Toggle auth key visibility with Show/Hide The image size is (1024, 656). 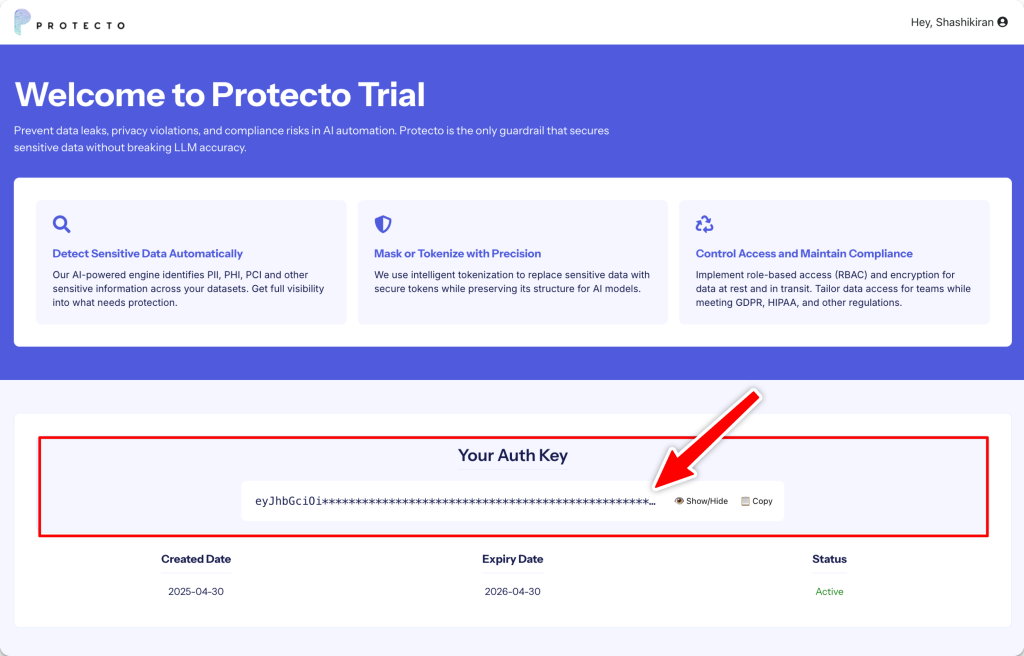(706, 501)
